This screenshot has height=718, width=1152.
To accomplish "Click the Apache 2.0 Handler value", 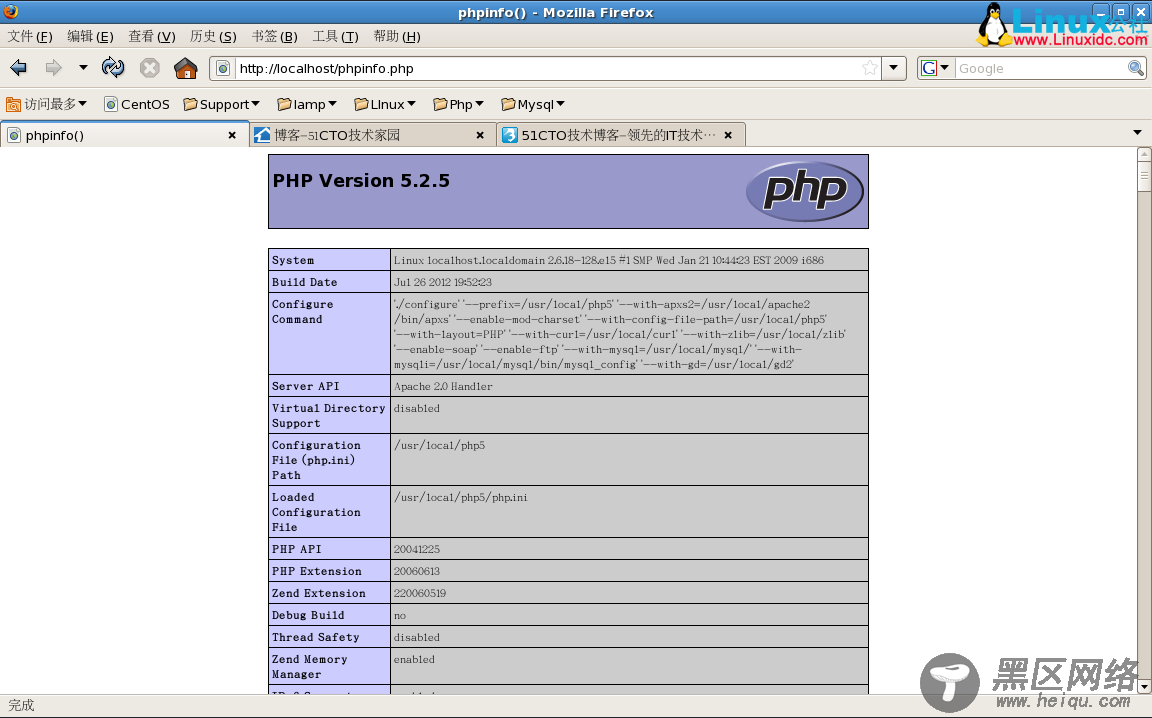I will (x=443, y=387).
